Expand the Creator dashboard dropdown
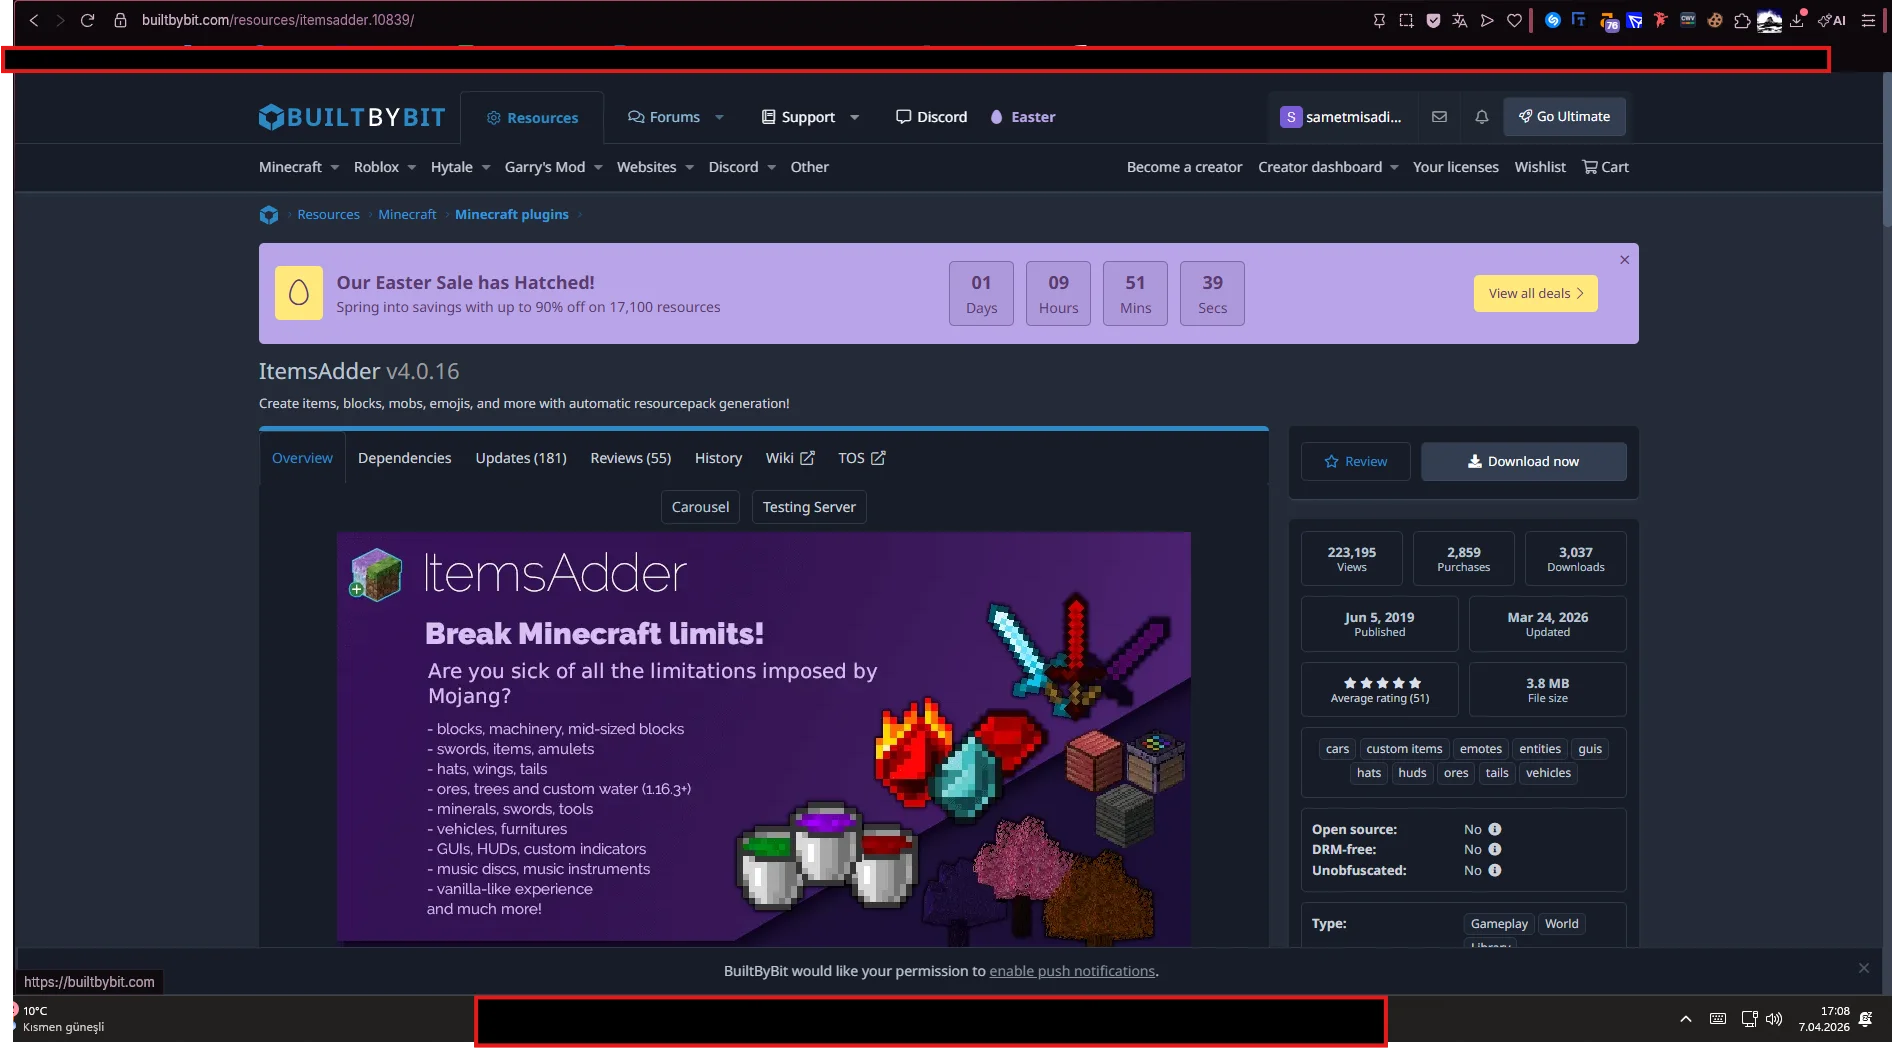The width and height of the screenshot is (1892, 1048). [x=1394, y=168]
